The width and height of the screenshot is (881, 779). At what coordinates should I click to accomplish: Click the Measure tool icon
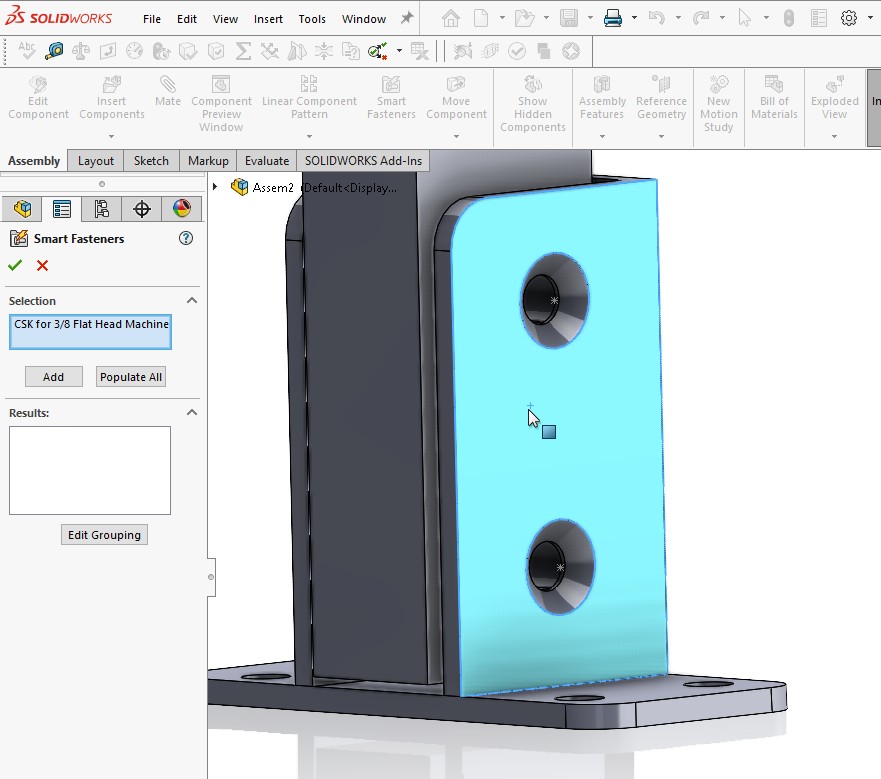point(54,51)
